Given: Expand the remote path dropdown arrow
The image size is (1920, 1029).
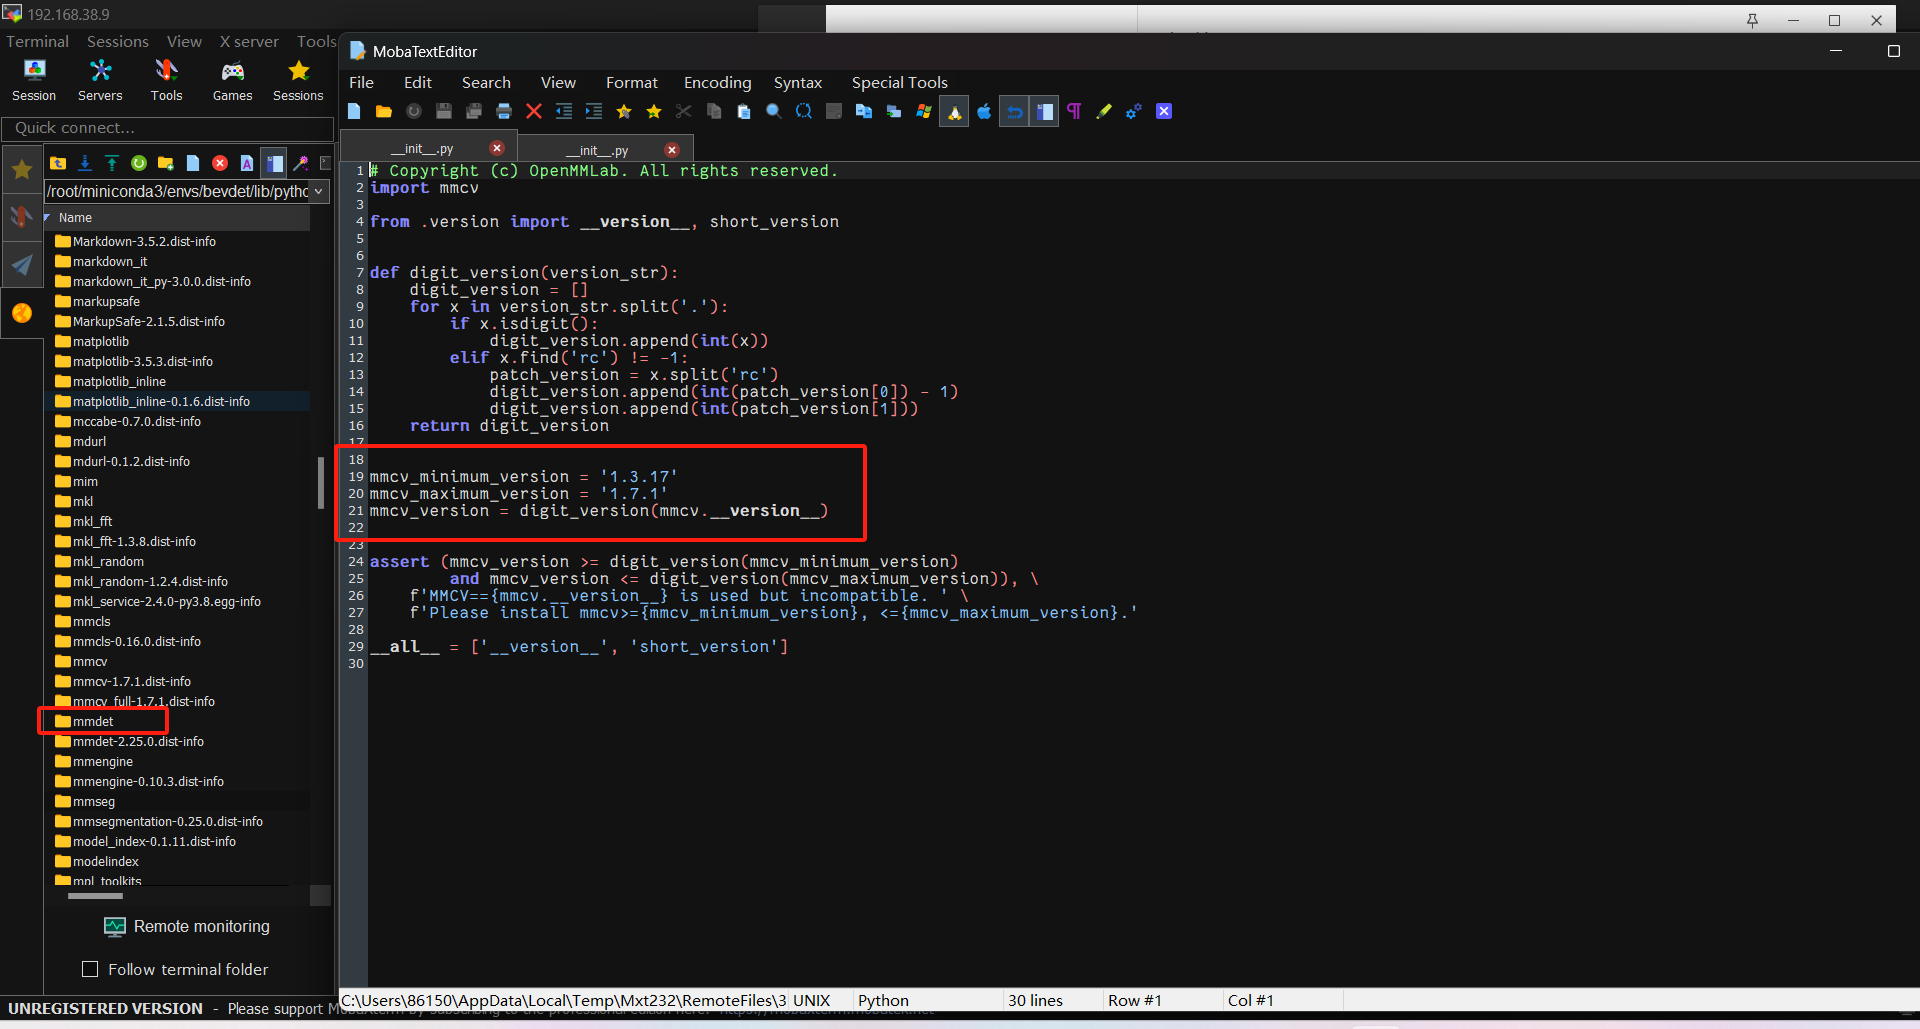Looking at the screenshot, I should point(319,191).
